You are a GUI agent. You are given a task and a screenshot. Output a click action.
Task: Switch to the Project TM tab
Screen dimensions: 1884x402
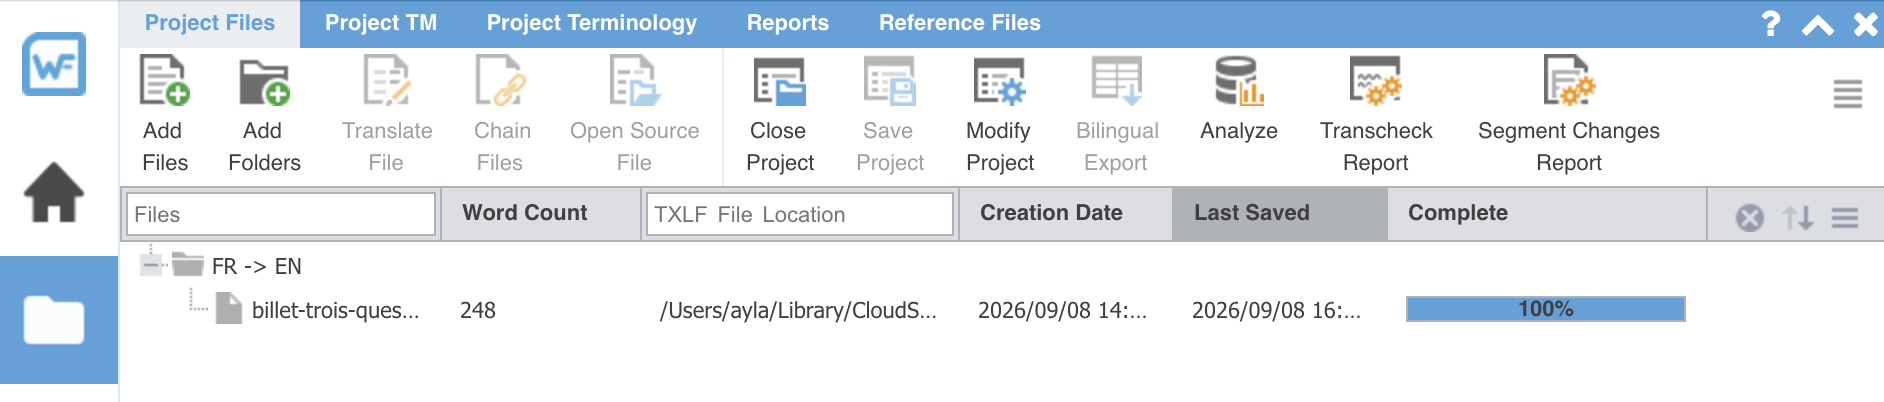(381, 23)
